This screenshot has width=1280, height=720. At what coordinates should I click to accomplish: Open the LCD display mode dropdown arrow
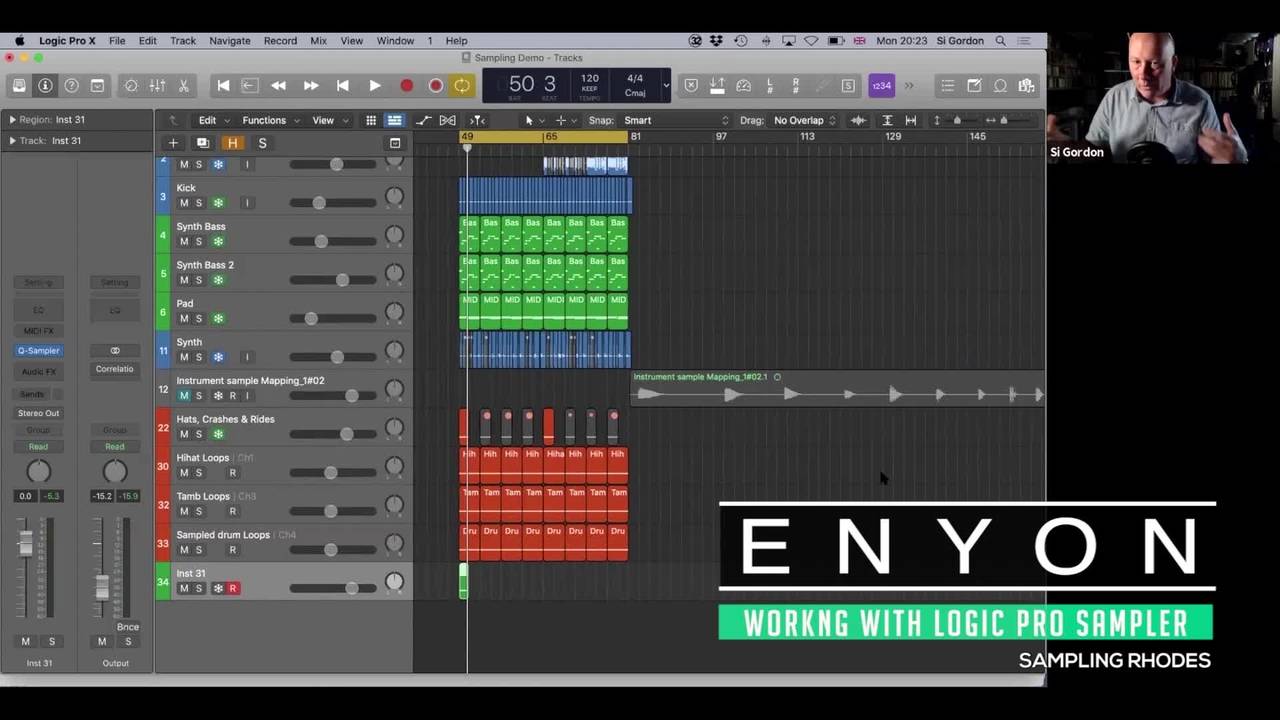666,86
